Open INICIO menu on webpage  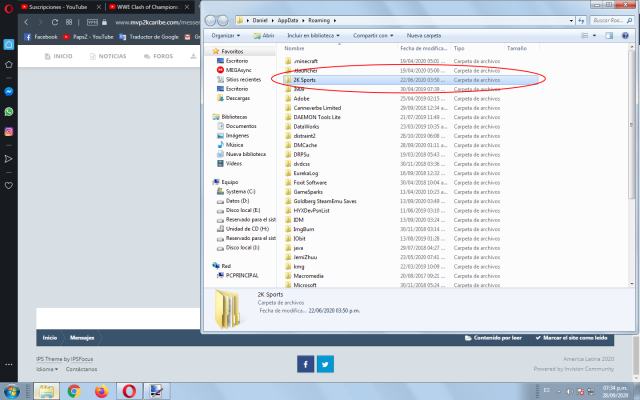[x=58, y=56]
